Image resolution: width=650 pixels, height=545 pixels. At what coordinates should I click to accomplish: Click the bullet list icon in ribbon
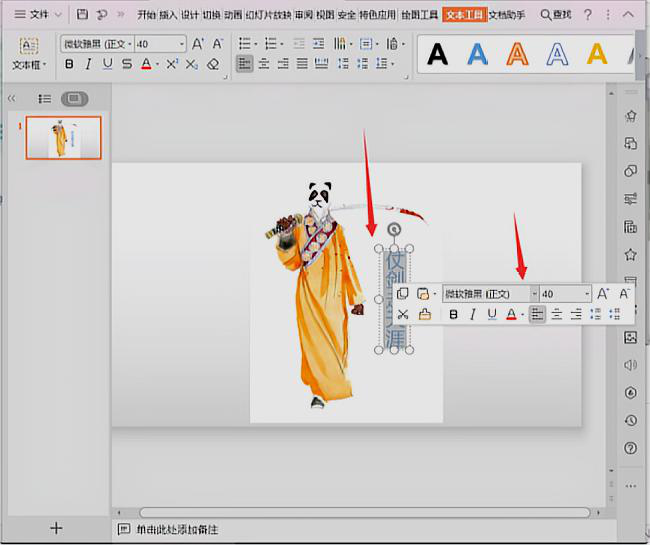(x=245, y=44)
